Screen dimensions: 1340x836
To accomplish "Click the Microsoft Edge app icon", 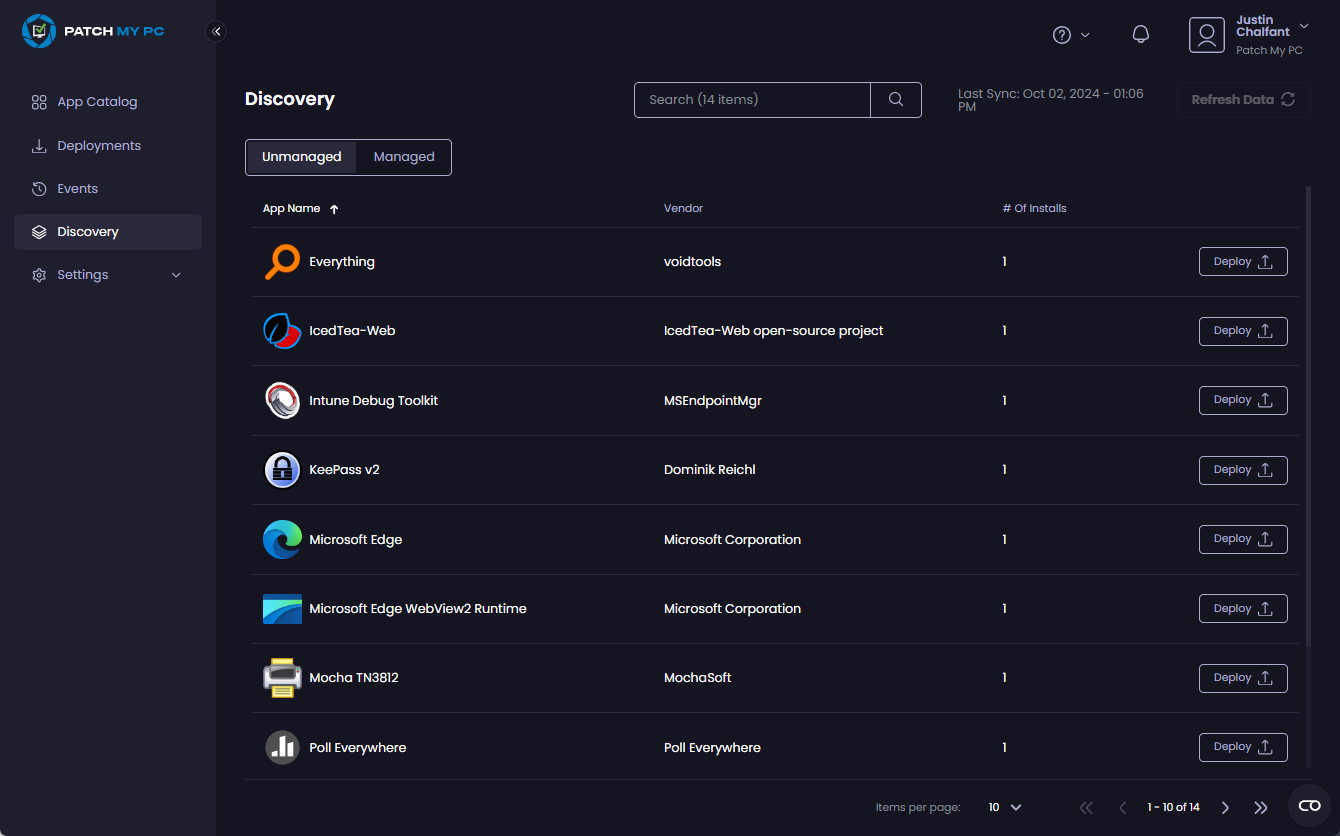I will click(x=282, y=539).
